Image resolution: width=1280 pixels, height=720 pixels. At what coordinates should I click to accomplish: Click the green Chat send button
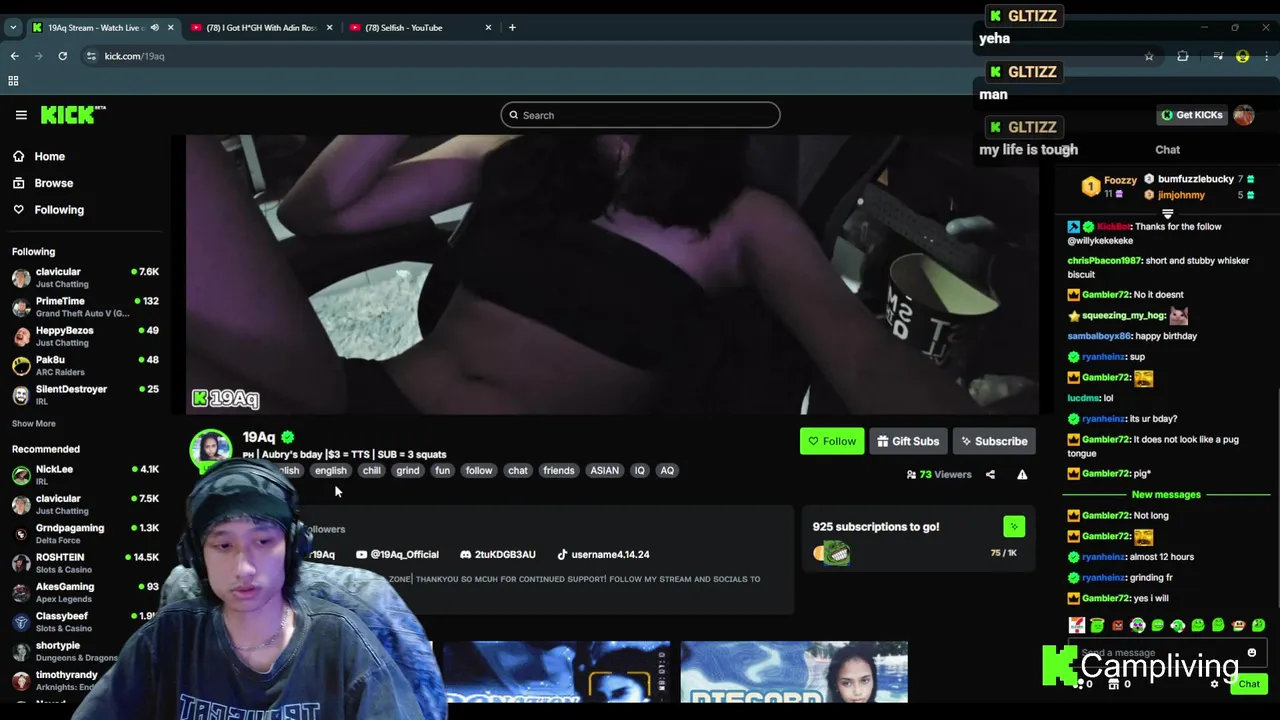(x=1249, y=684)
